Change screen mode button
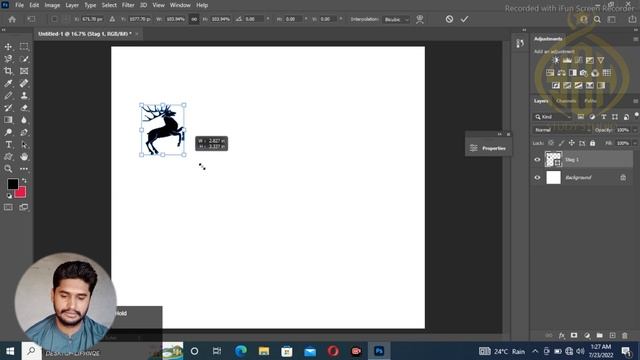640x360 pixels. [24, 207]
